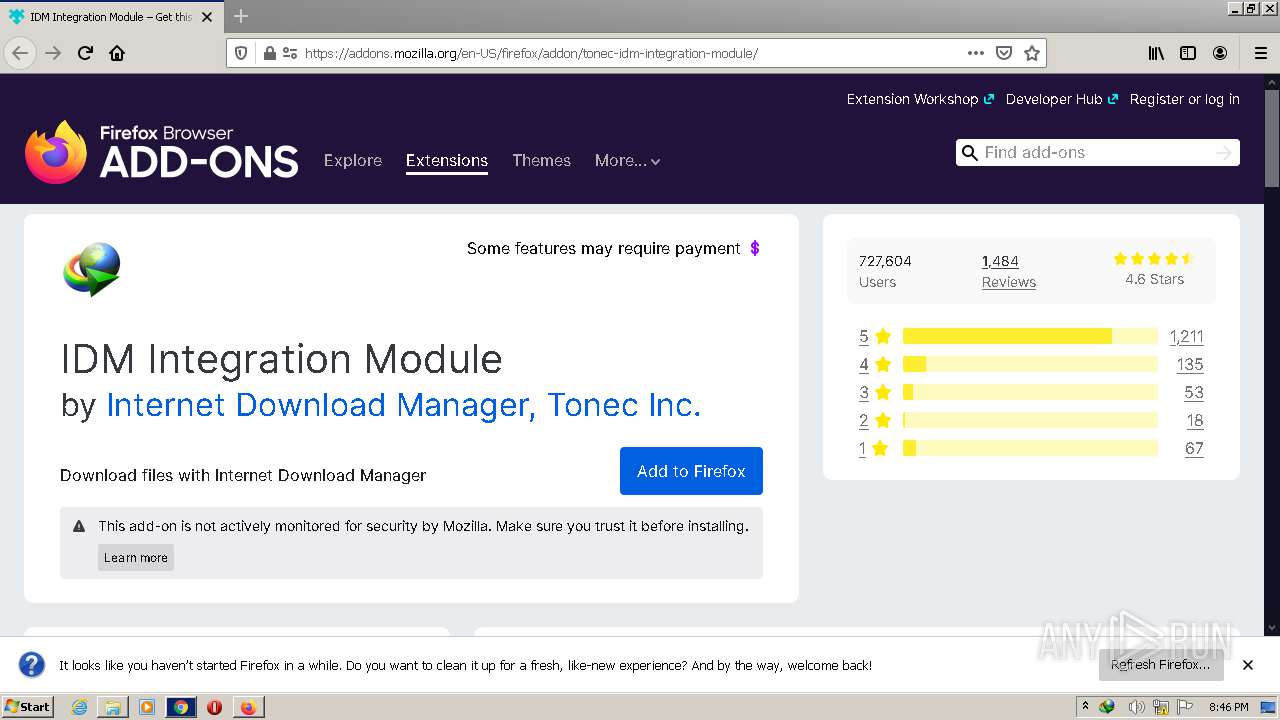Click the 8:46 PM taskbar clock
The height and width of the screenshot is (720, 1280).
[1228, 707]
